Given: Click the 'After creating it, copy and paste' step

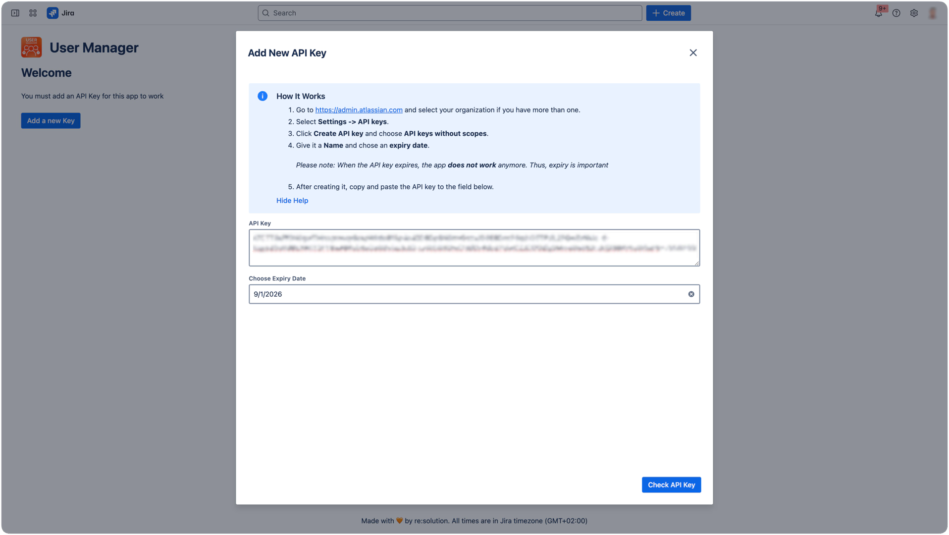Looking at the screenshot, I should coord(395,186).
